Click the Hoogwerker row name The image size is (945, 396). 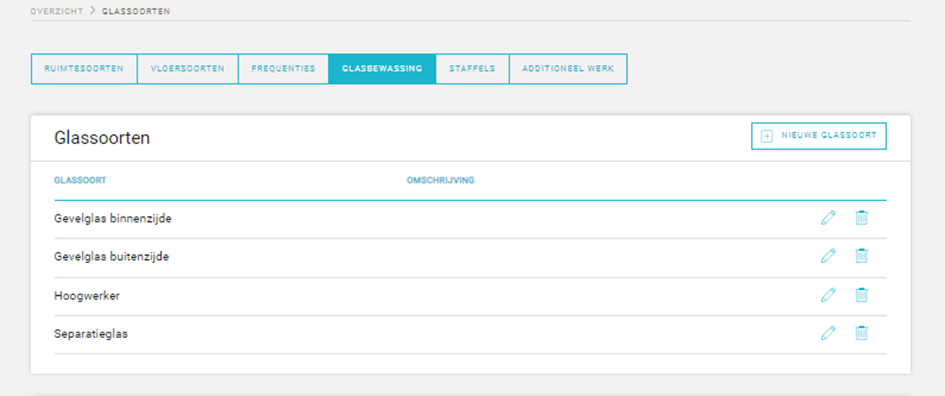[87, 295]
